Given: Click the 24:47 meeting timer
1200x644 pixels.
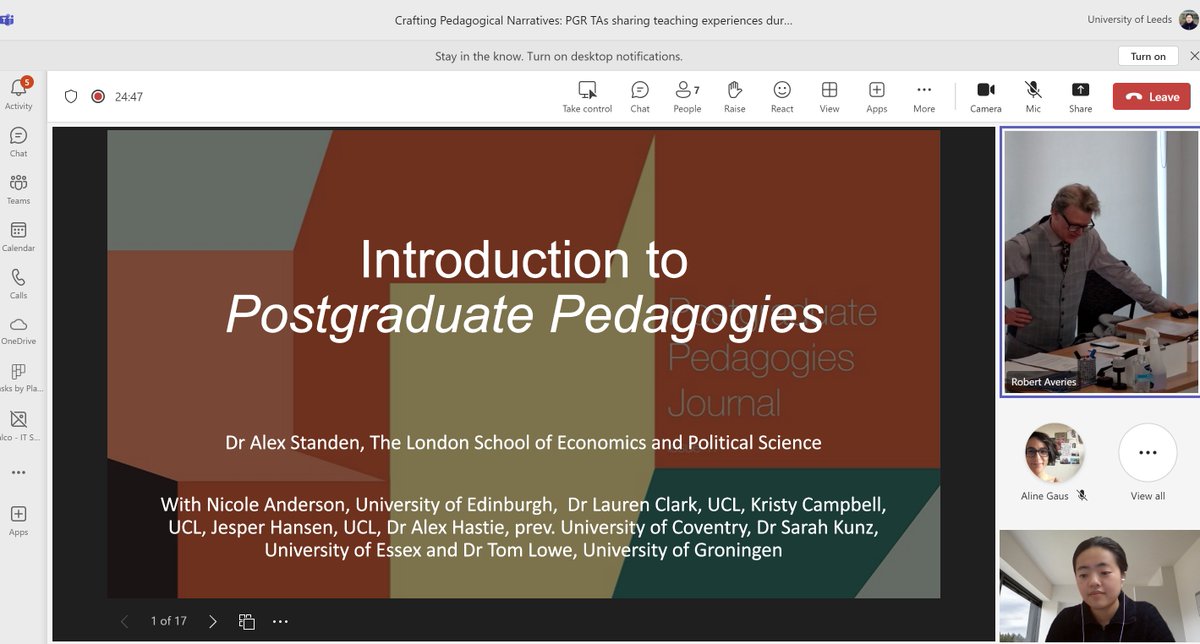Looking at the screenshot, I should click(x=128, y=97).
